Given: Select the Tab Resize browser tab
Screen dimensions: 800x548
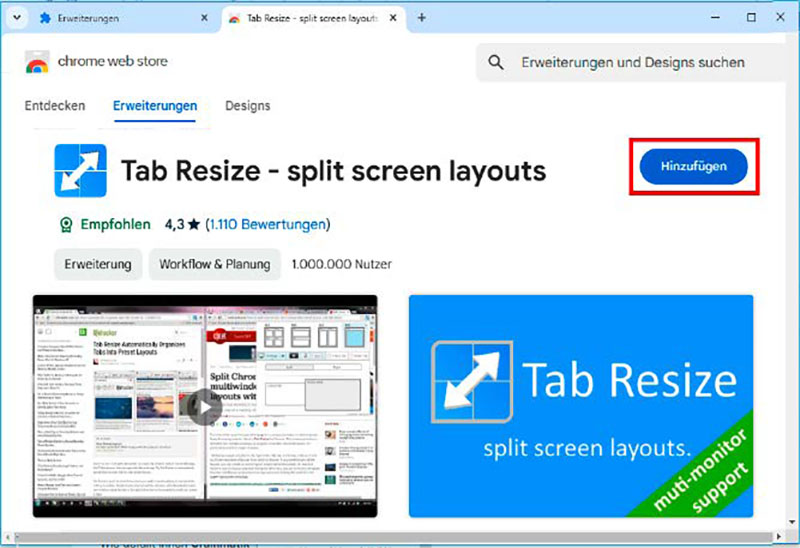Looking at the screenshot, I should [x=314, y=18].
